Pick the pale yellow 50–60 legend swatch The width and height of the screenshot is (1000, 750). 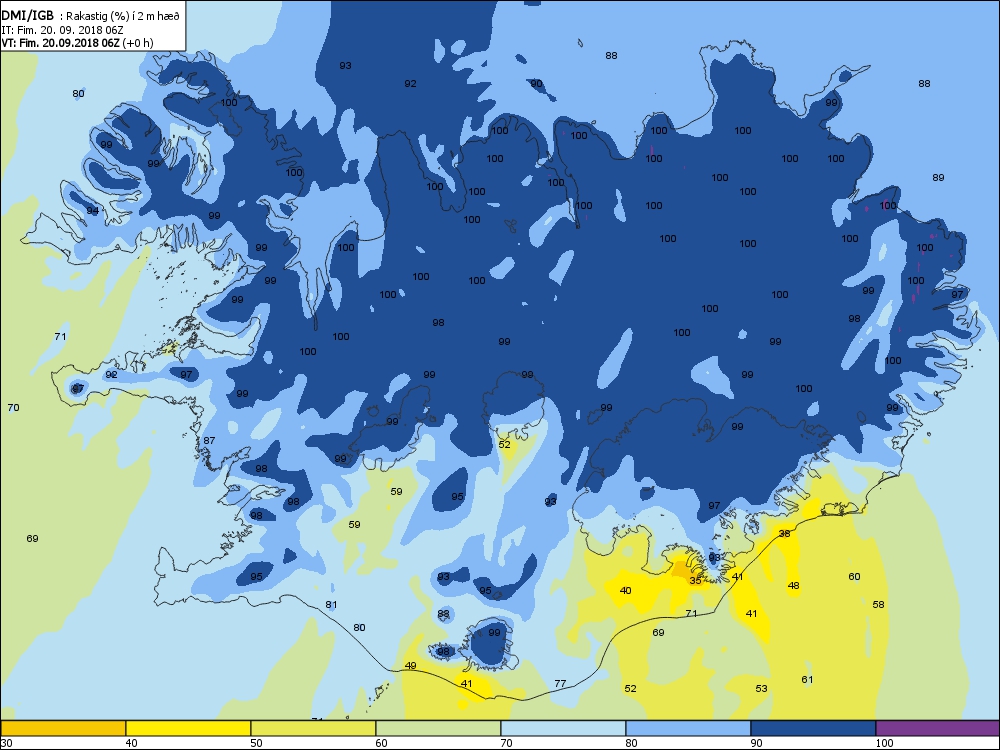312,728
